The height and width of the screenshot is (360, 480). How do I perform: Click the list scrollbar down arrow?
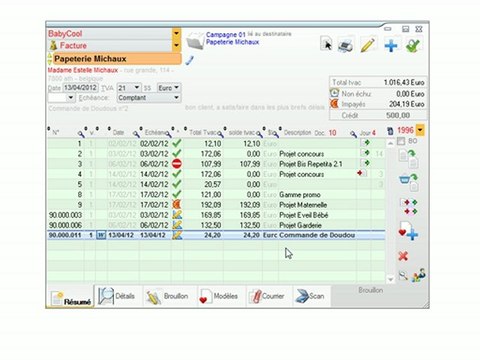pos(391,279)
